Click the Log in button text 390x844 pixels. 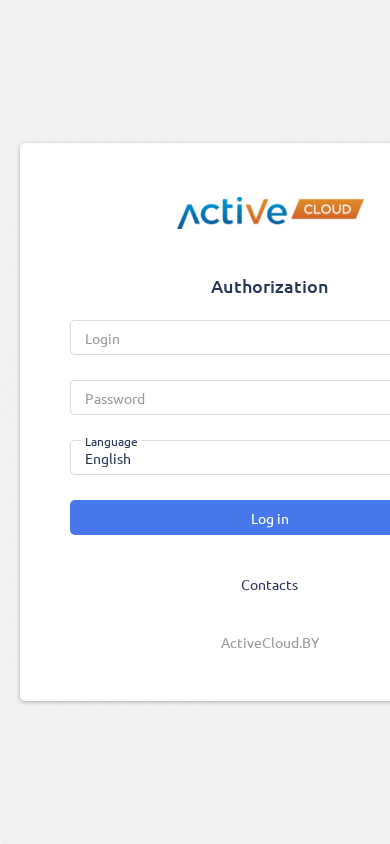pos(270,519)
